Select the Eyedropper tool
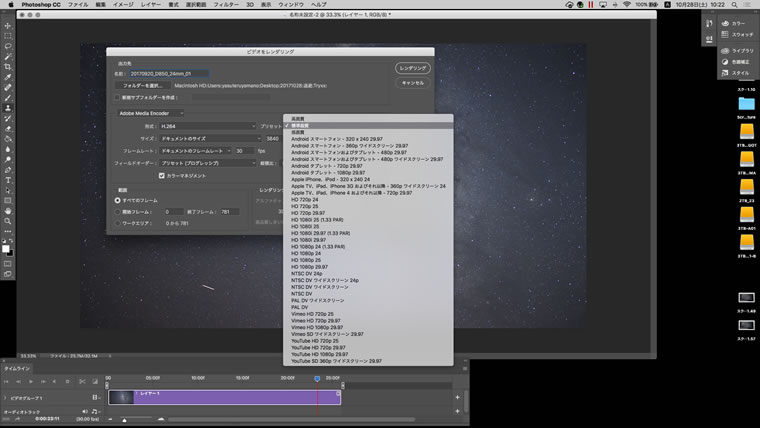The width and height of the screenshot is (760, 428). [8, 77]
